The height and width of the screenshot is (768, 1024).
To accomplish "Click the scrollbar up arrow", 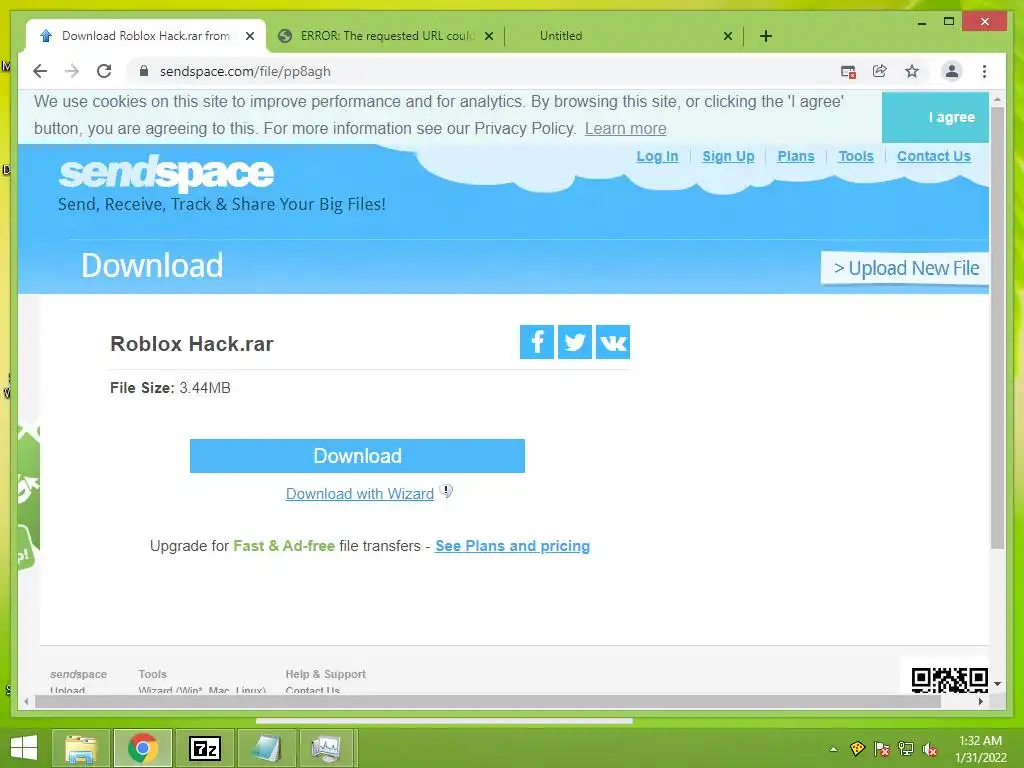I will click(x=997, y=99).
